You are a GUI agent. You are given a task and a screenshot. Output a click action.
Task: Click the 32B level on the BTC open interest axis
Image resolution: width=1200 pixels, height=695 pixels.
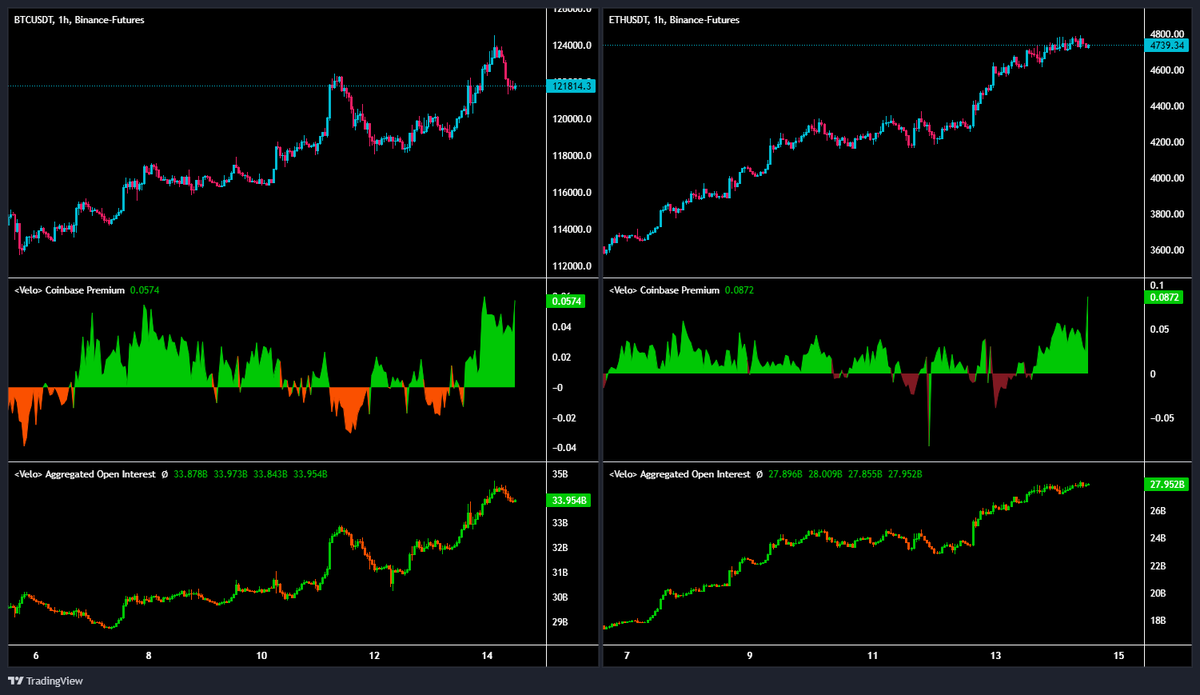(560, 548)
